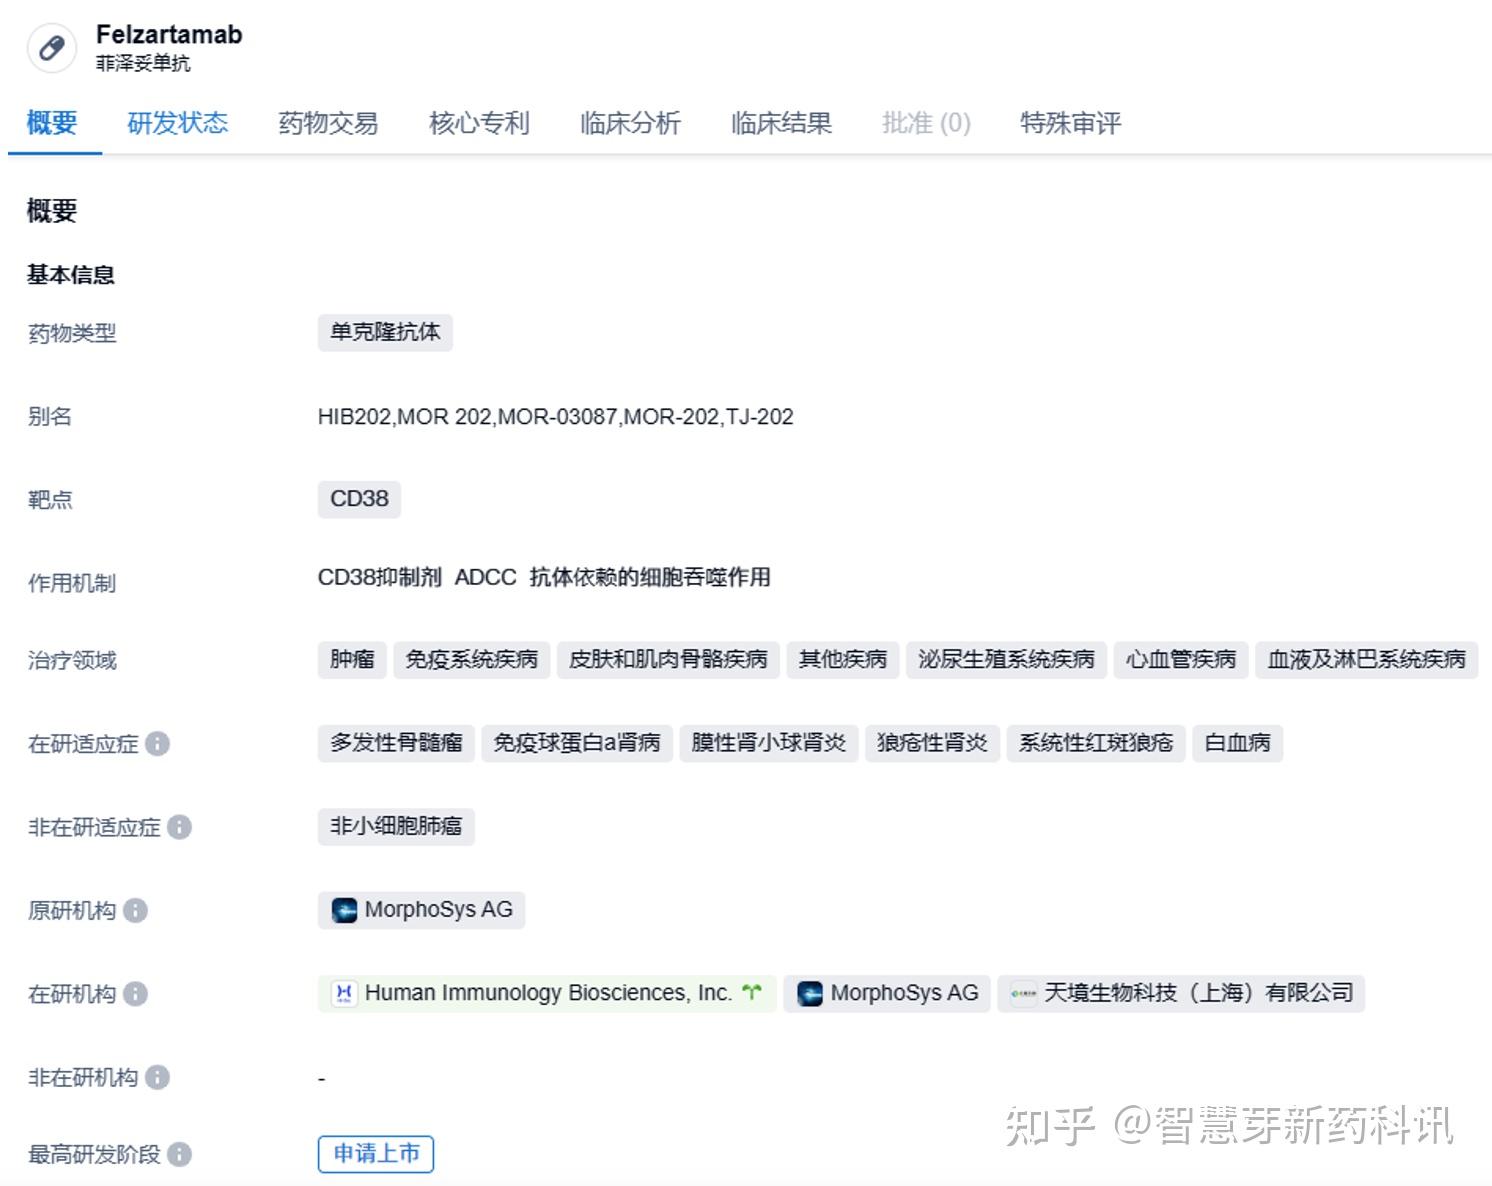
Task: Open the 特殊审评 tab
Action: pos(1070,123)
